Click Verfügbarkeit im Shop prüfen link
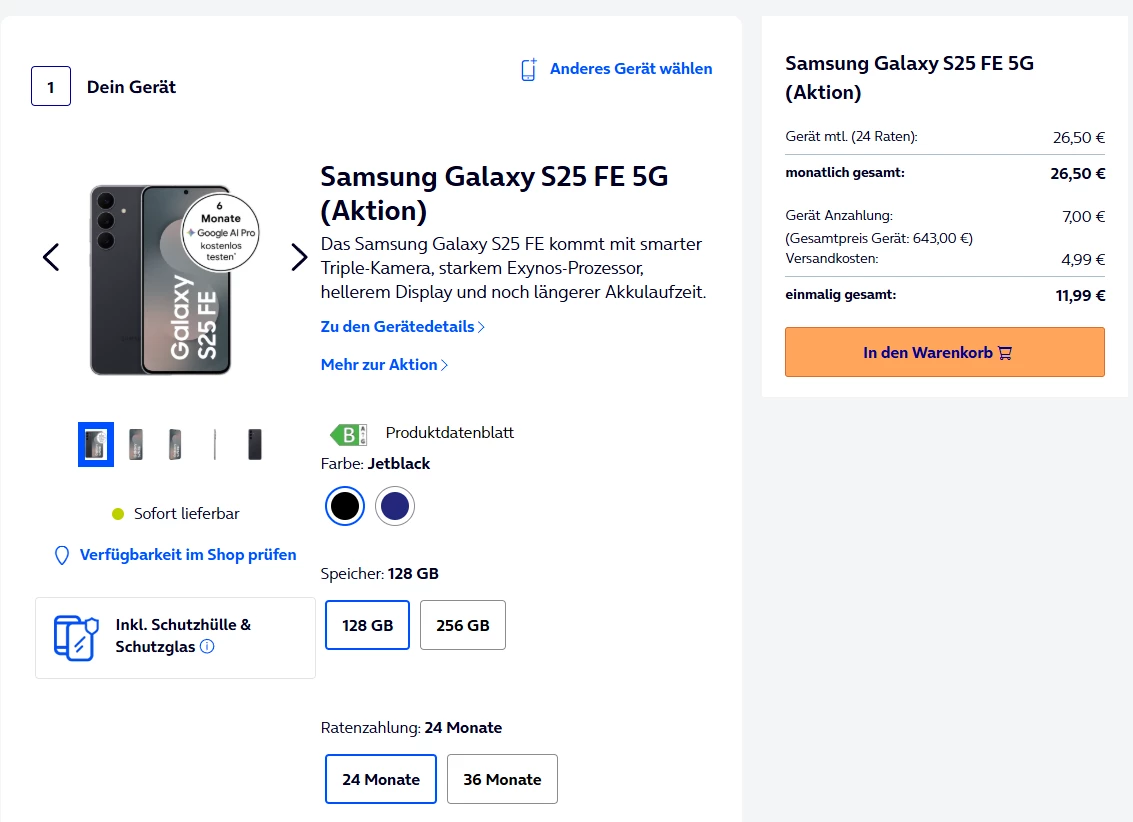1133x822 pixels. click(x=188, y=555)
